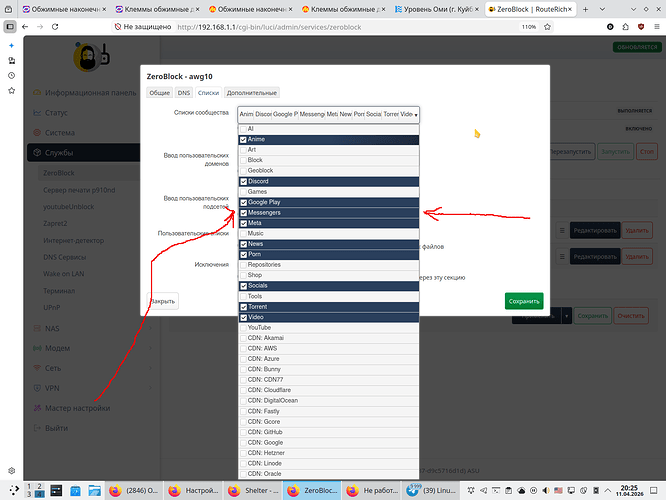Open the sparkle icon in side panel
Screen dimensions: 666x500
click(x=11, y=45)
